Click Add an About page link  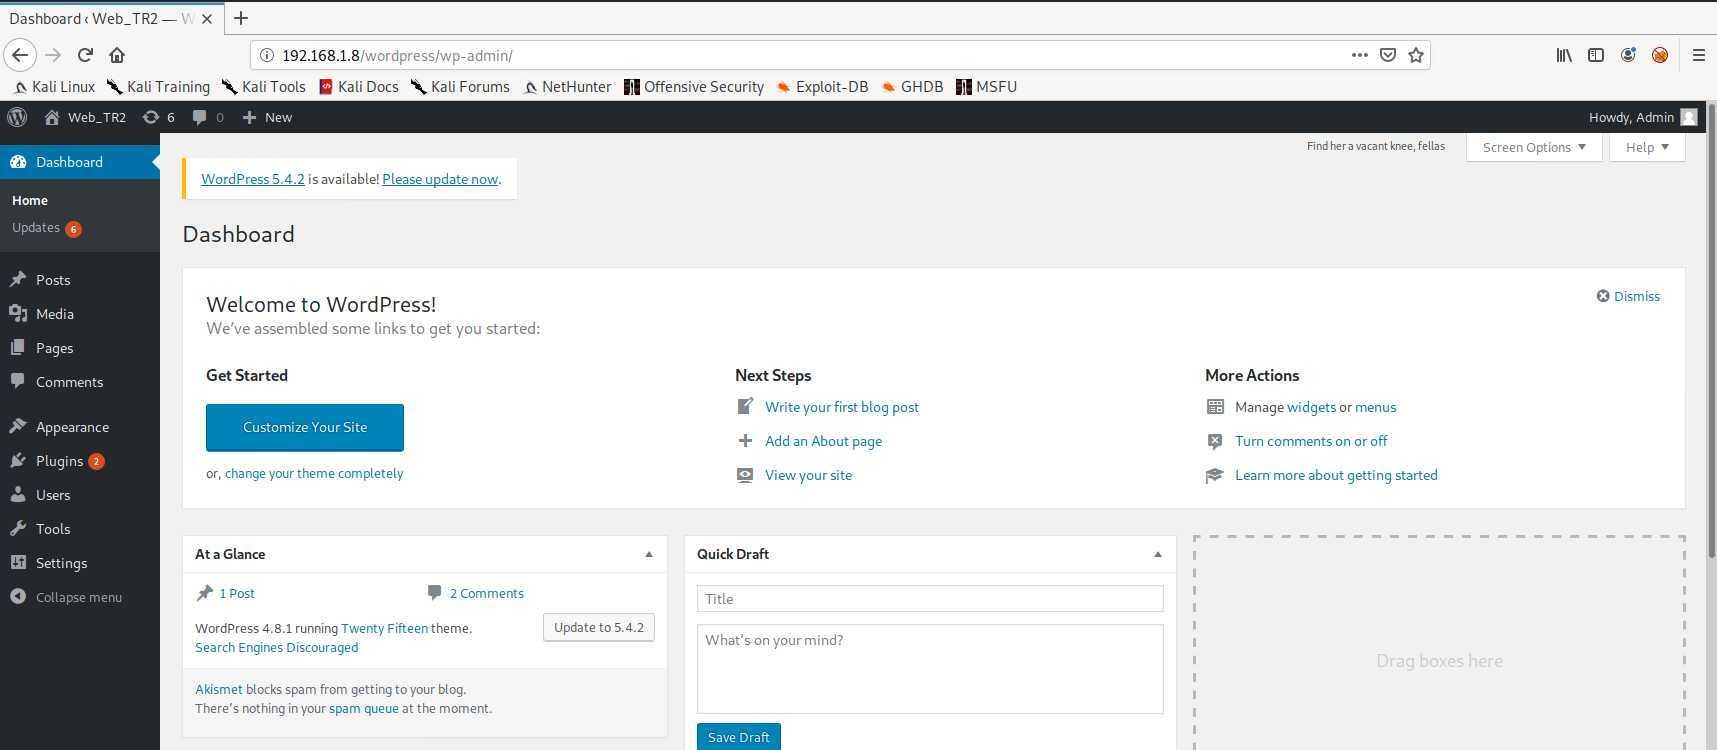point(823,441)
